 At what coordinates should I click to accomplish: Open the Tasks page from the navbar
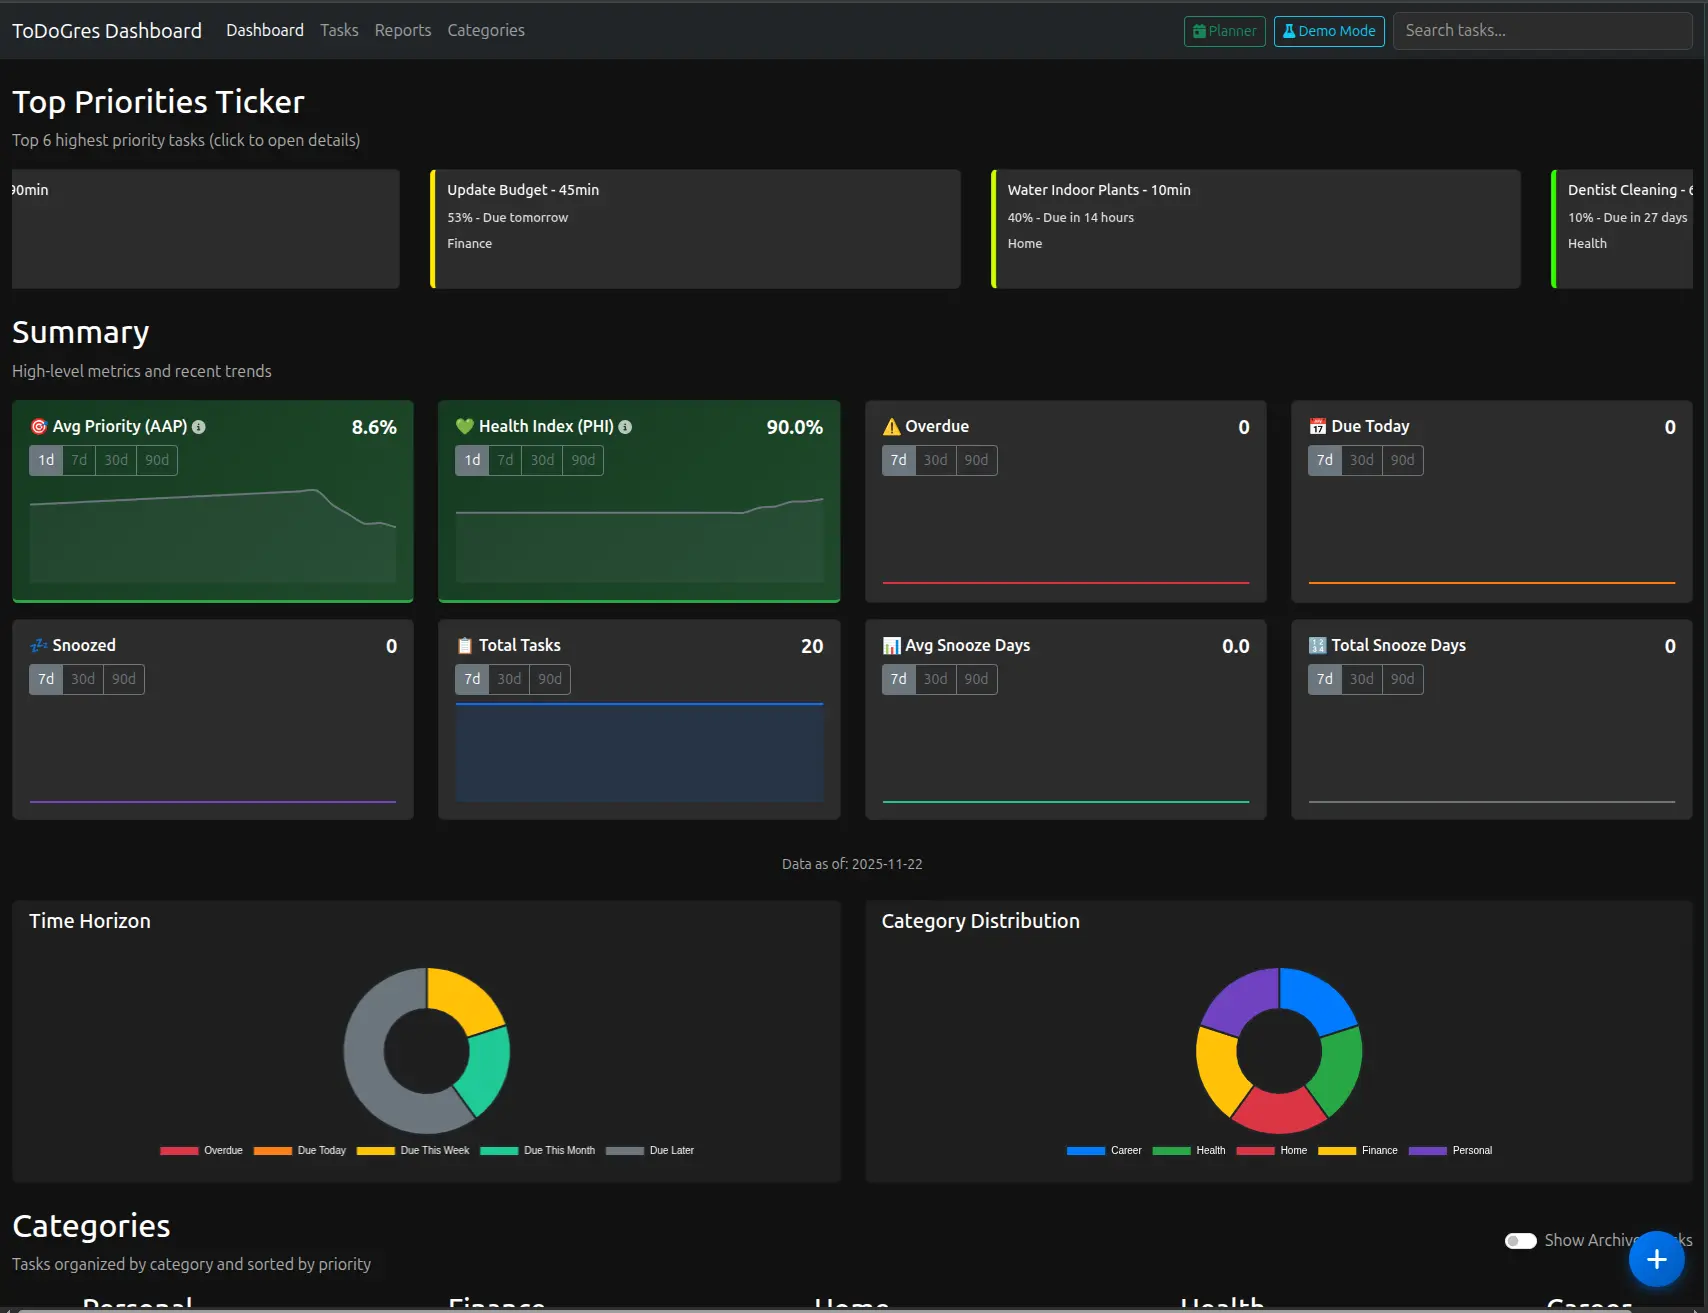[x=339, y=30]
